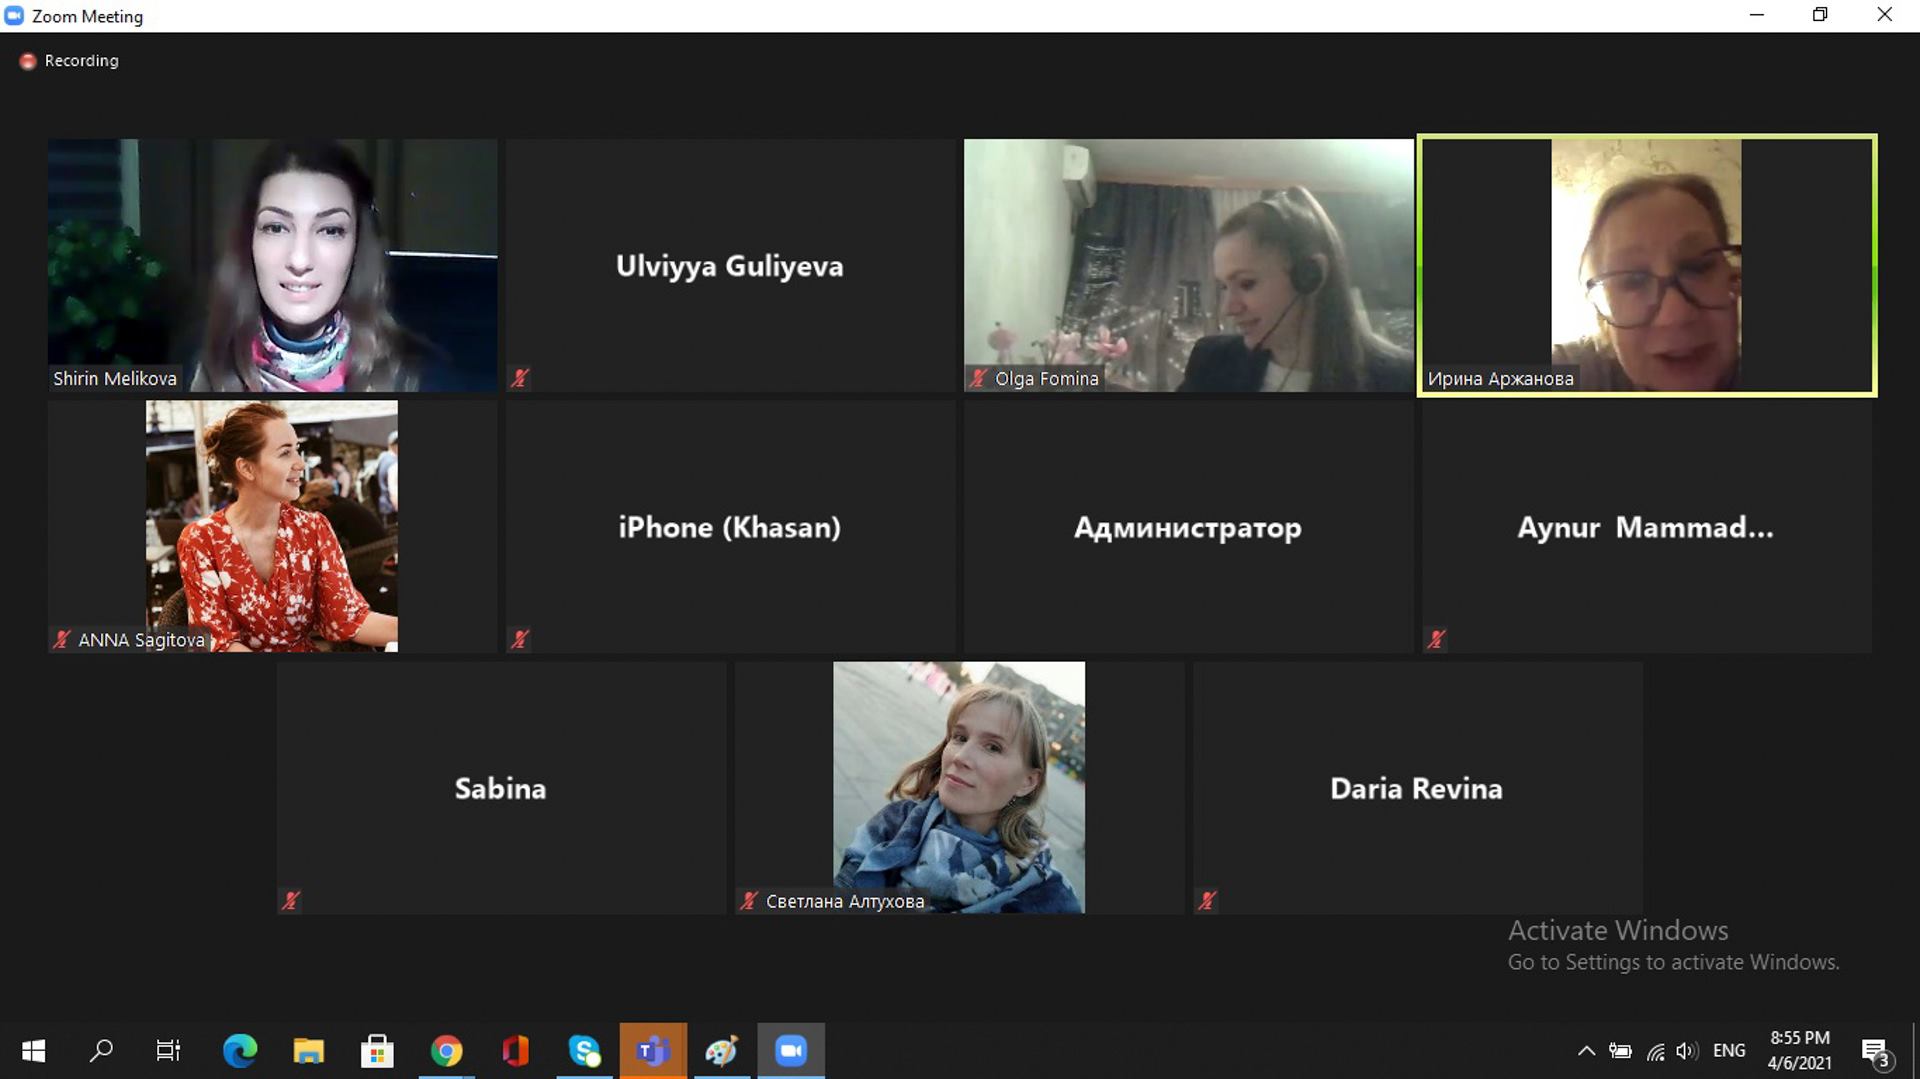The width and height of the screenshot is (1920, 1079).
Task: Click ANNA Sagitova's muted microphone icon
Action: point(62,640)
